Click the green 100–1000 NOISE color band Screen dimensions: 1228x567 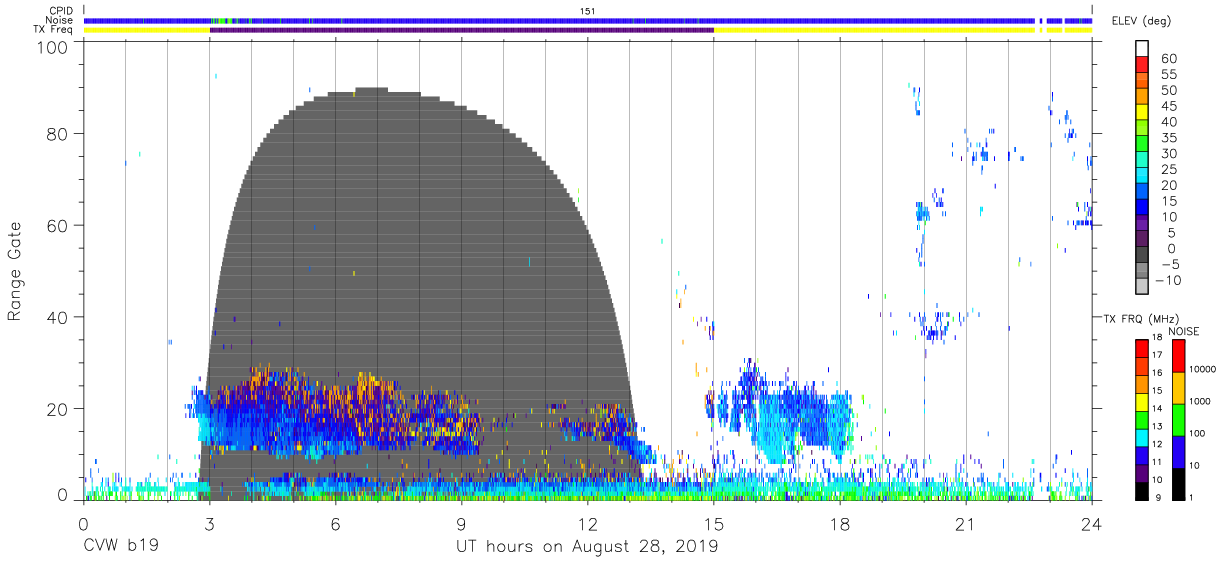tap(1178, 419)
